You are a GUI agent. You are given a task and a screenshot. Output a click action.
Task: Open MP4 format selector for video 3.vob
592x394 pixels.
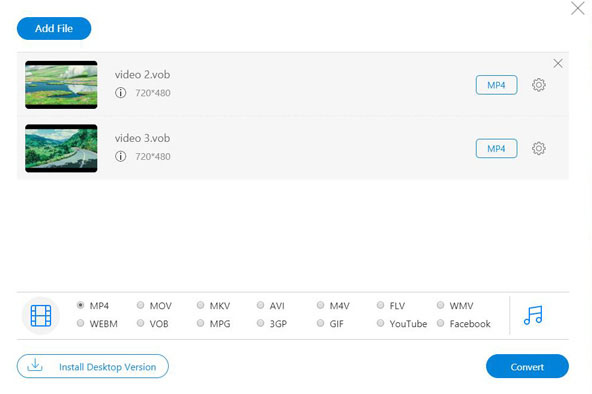click(496, 148)
